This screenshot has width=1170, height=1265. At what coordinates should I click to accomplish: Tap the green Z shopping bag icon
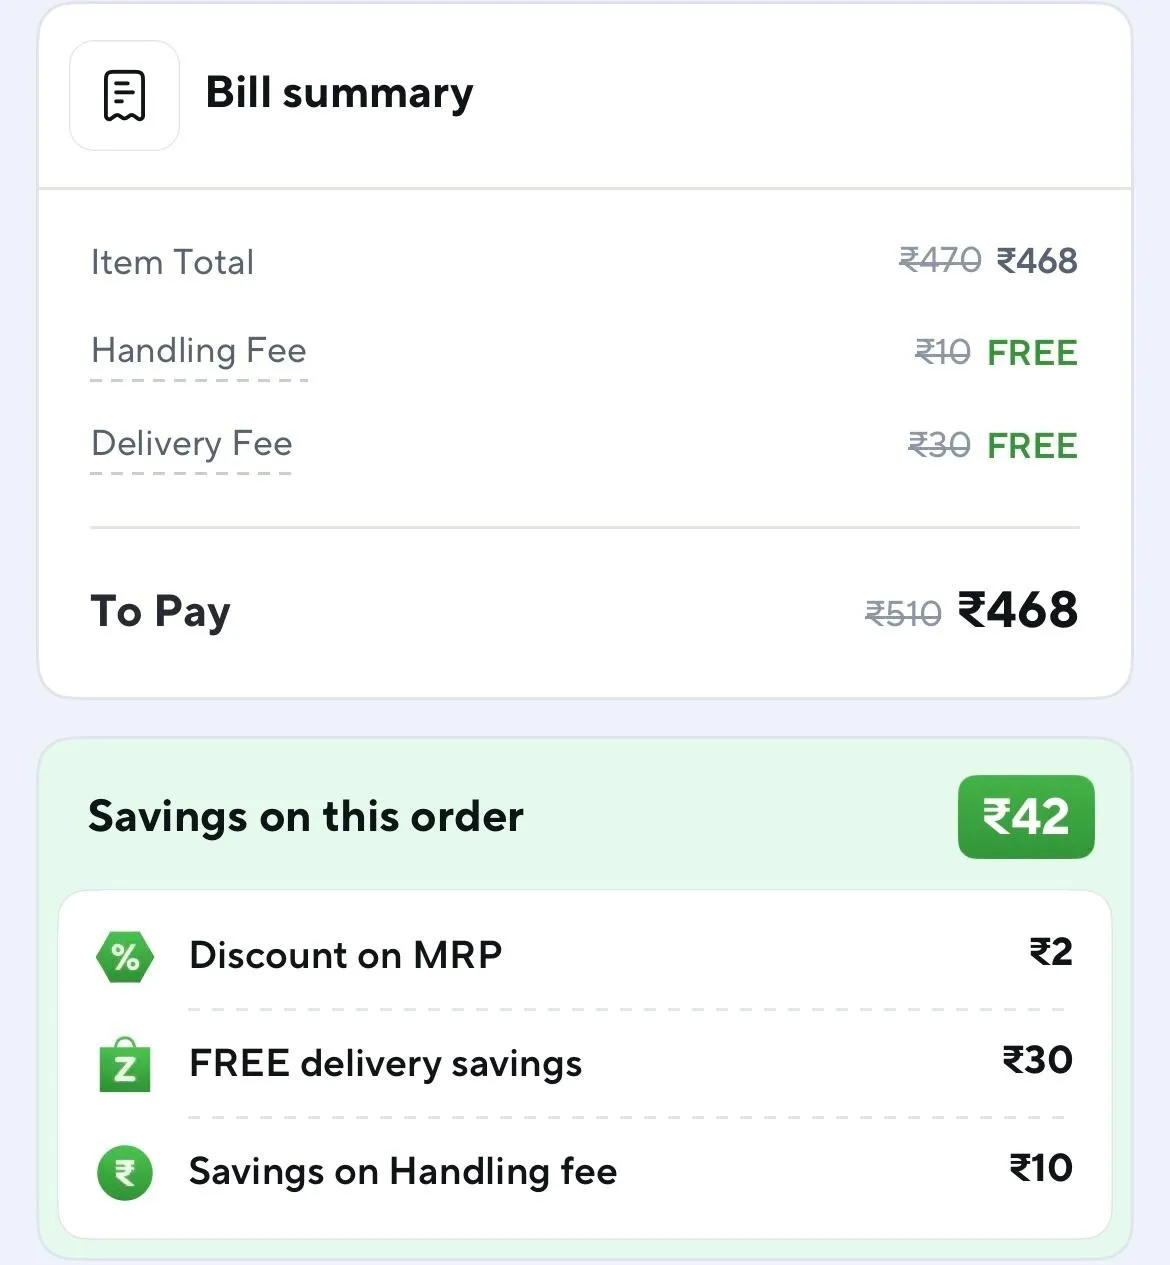[125, 1065]
